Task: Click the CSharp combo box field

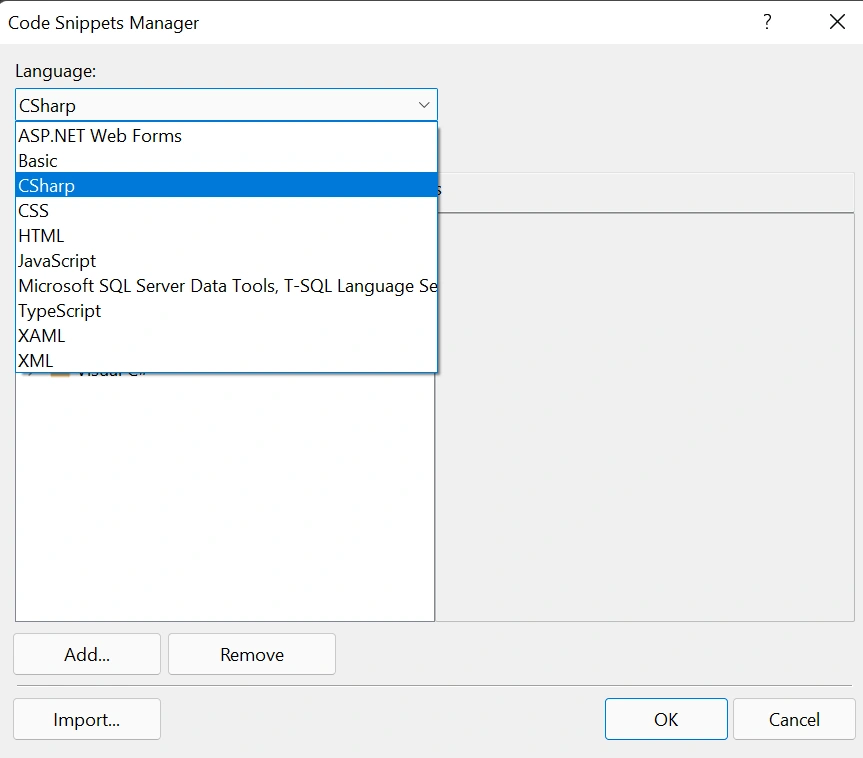Action: (x=226, y=105)
